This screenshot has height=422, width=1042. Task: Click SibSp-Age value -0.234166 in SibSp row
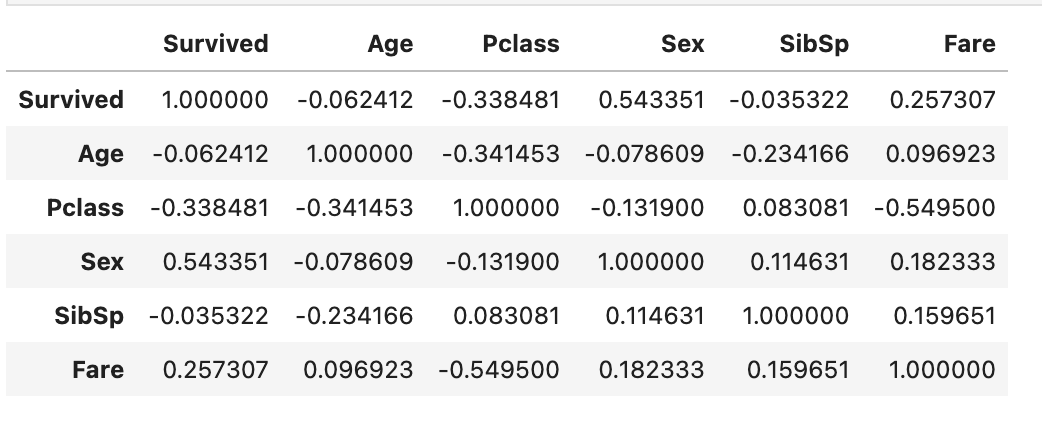coord(354,316)
